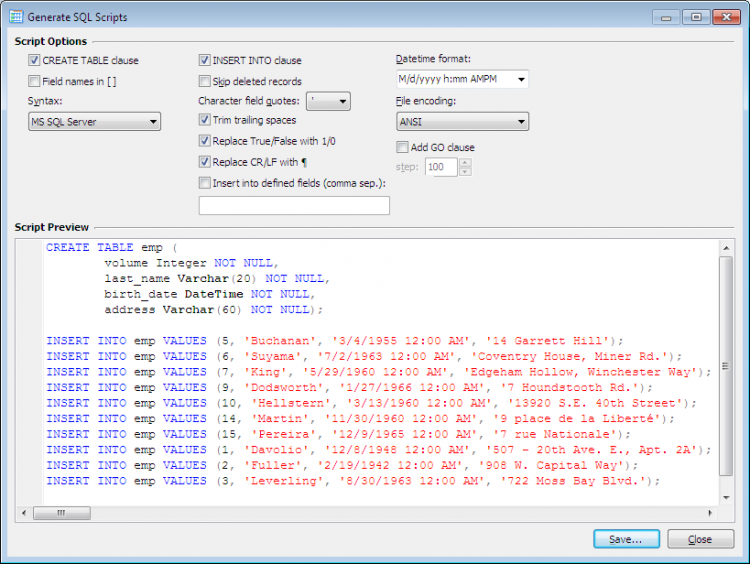Click the 'Hellstern' INSERT row

[372, 403]
